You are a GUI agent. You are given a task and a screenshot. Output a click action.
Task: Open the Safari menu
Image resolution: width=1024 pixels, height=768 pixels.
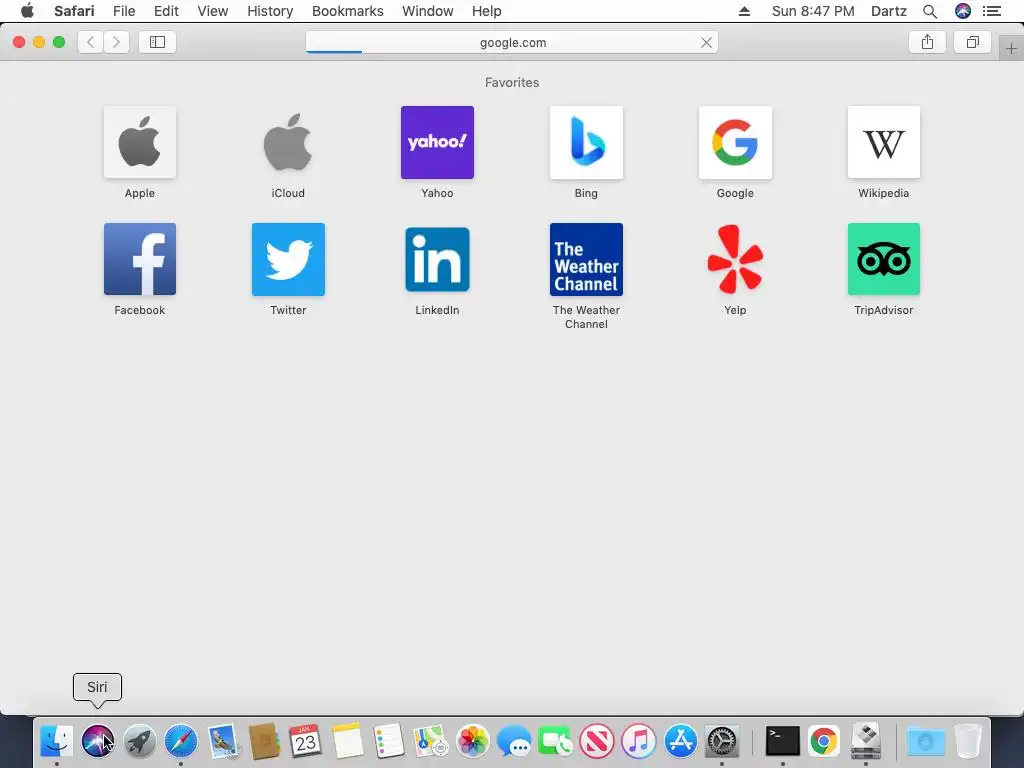click(74, 11)
